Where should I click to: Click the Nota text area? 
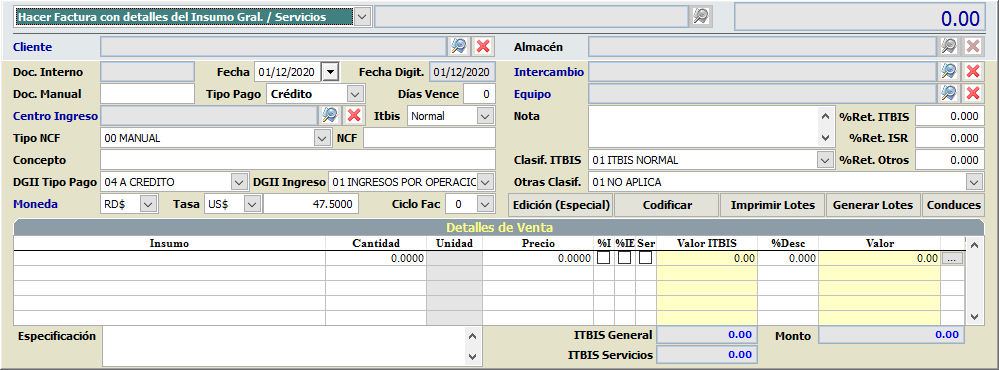pyautogui.click(x=703, y=126)
